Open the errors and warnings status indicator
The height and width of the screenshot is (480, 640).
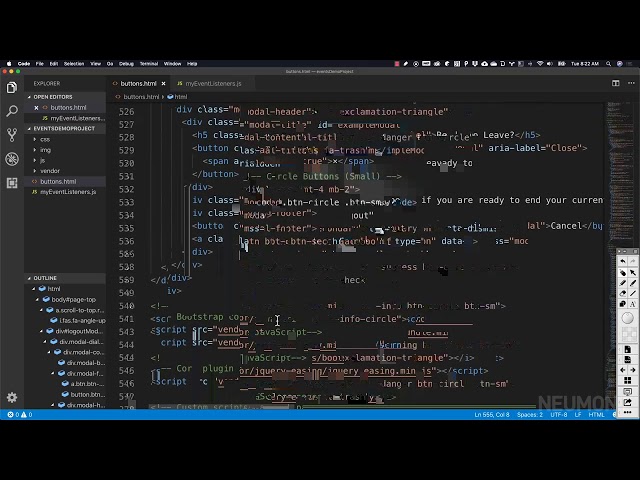point(20,415)
